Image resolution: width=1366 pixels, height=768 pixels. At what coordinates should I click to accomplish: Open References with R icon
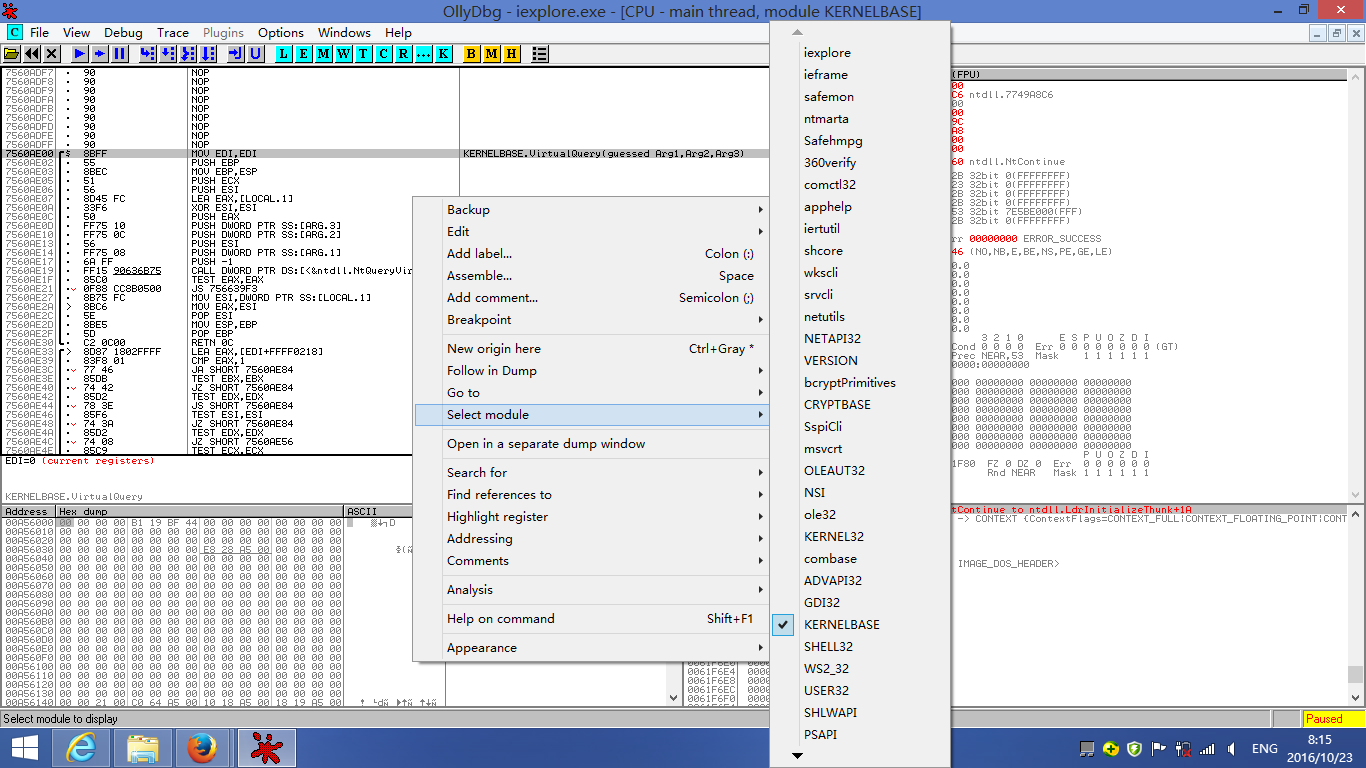coord(403,53)
